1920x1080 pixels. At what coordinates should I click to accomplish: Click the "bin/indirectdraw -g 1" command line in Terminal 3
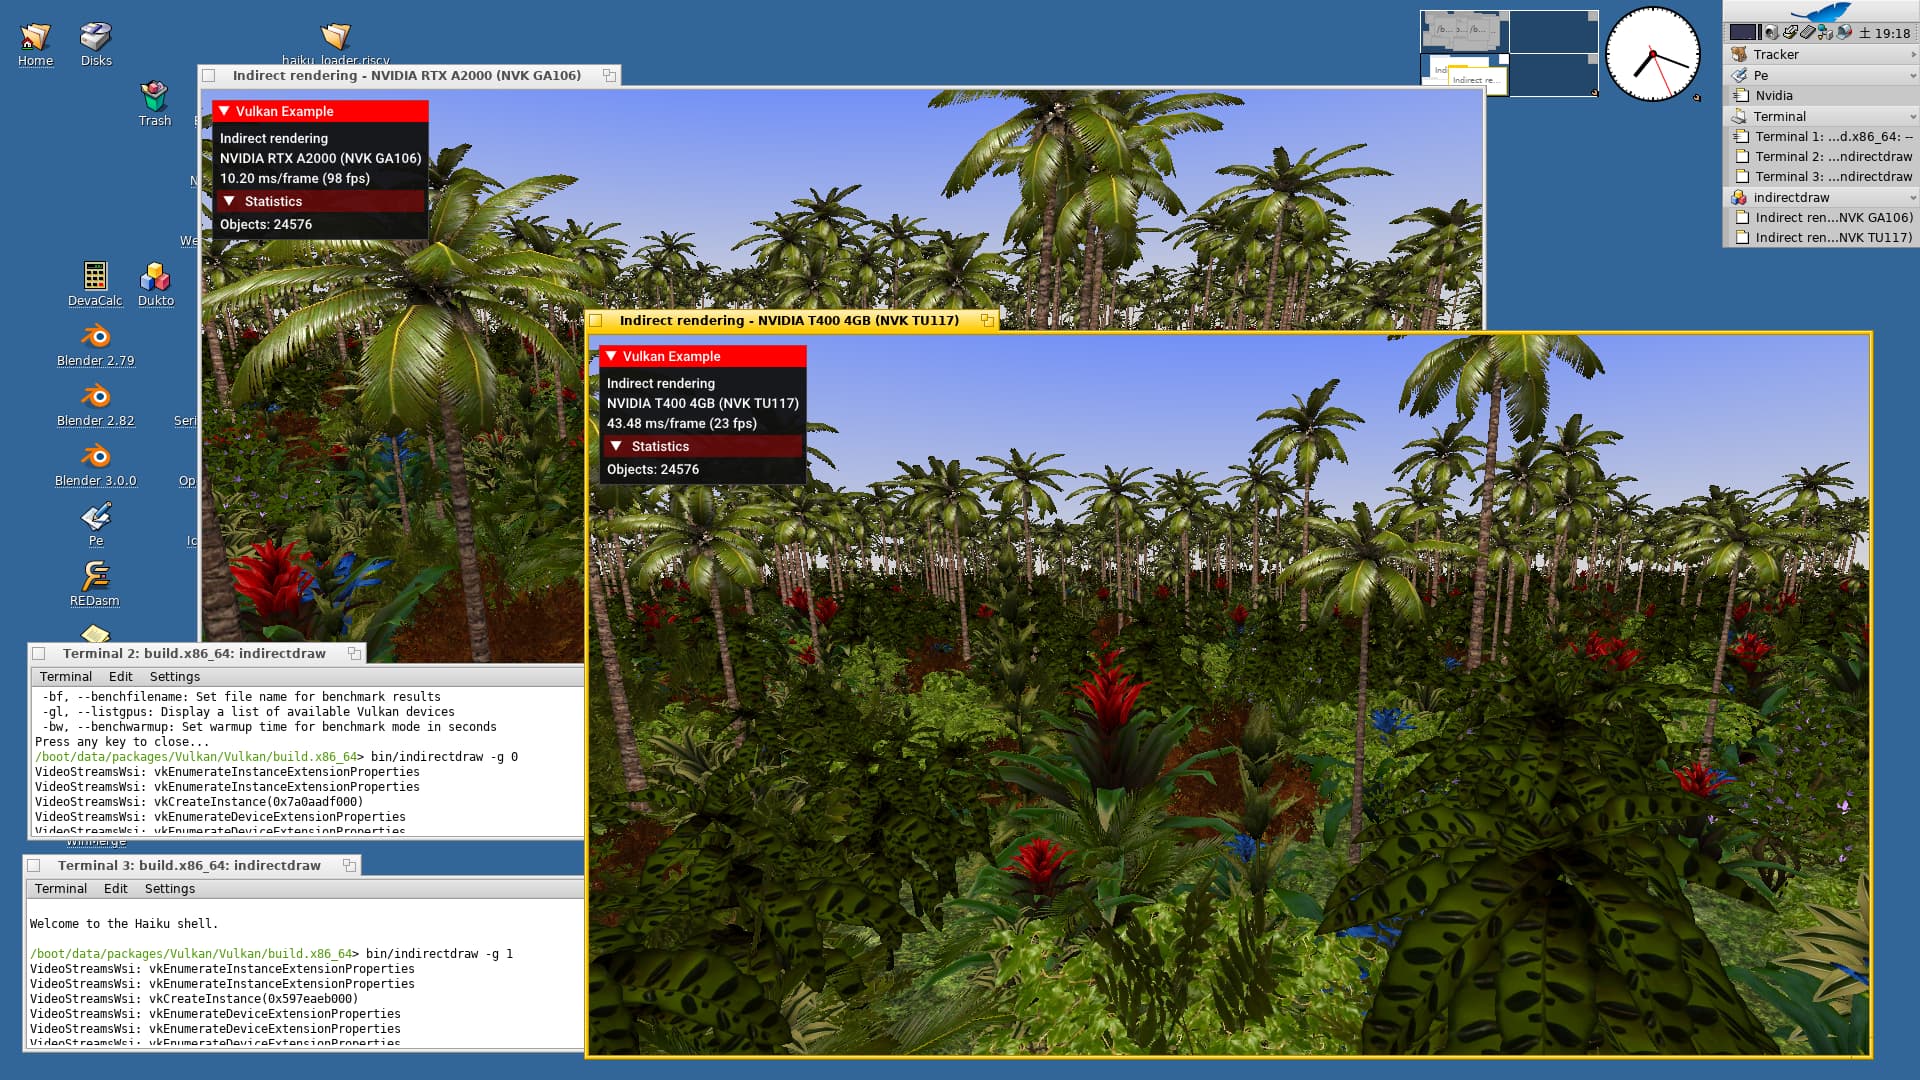click(x=439, y=954)
